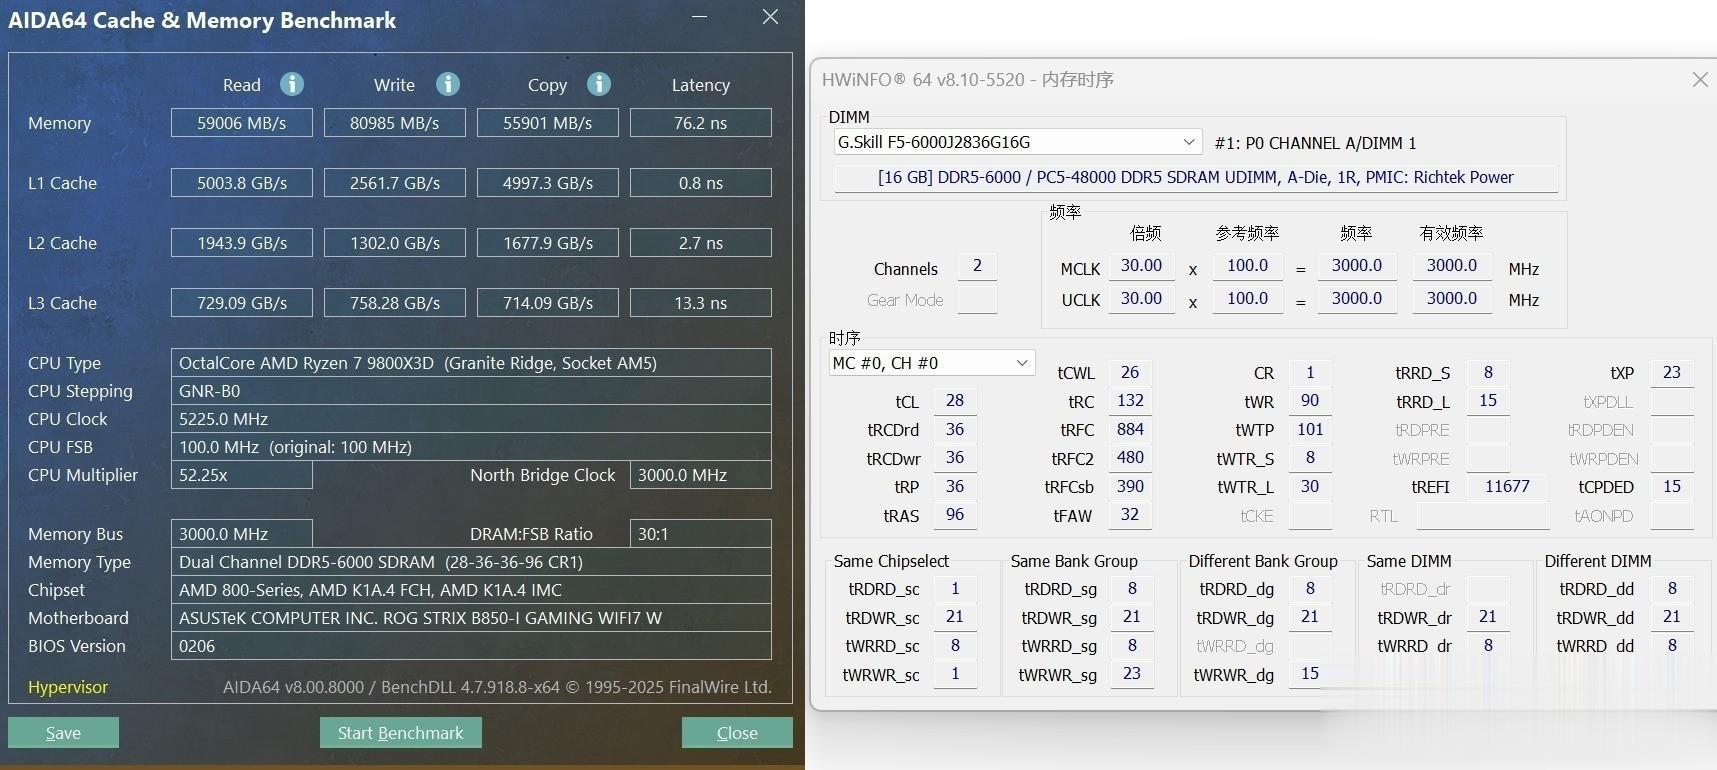Start the benchmark in AIDA64

[400, 733]
